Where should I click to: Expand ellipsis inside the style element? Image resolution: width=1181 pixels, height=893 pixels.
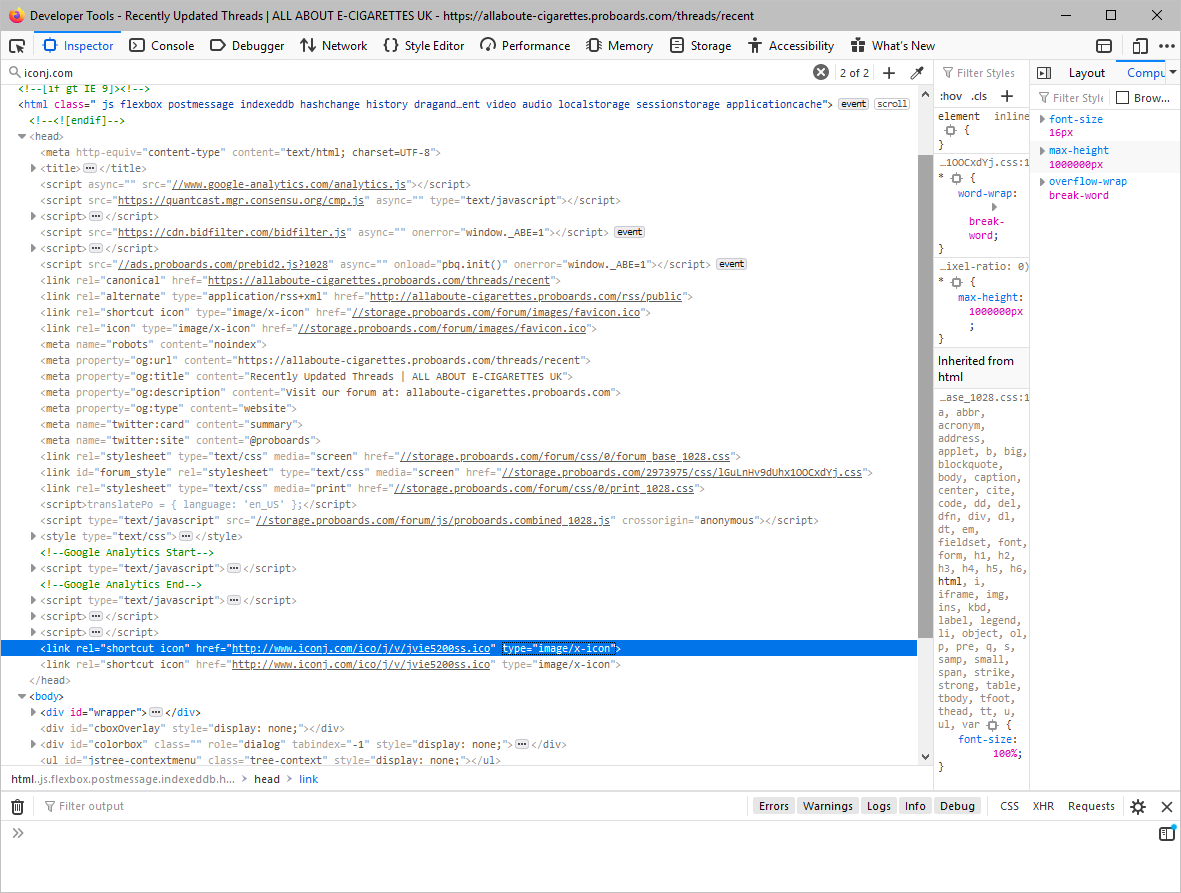click(x=185, y=536)
